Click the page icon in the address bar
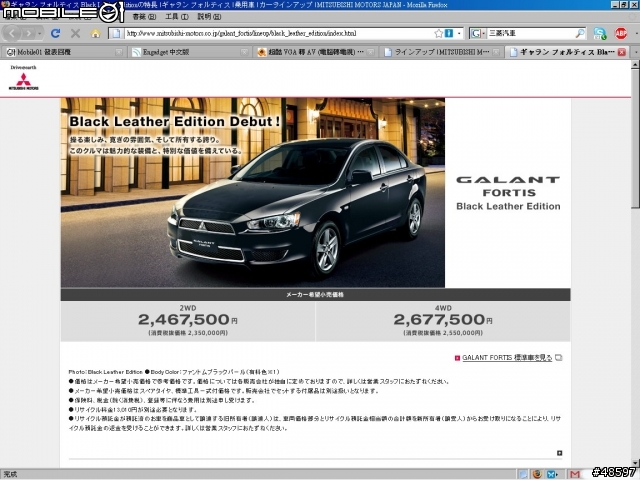 pos(116,33)
